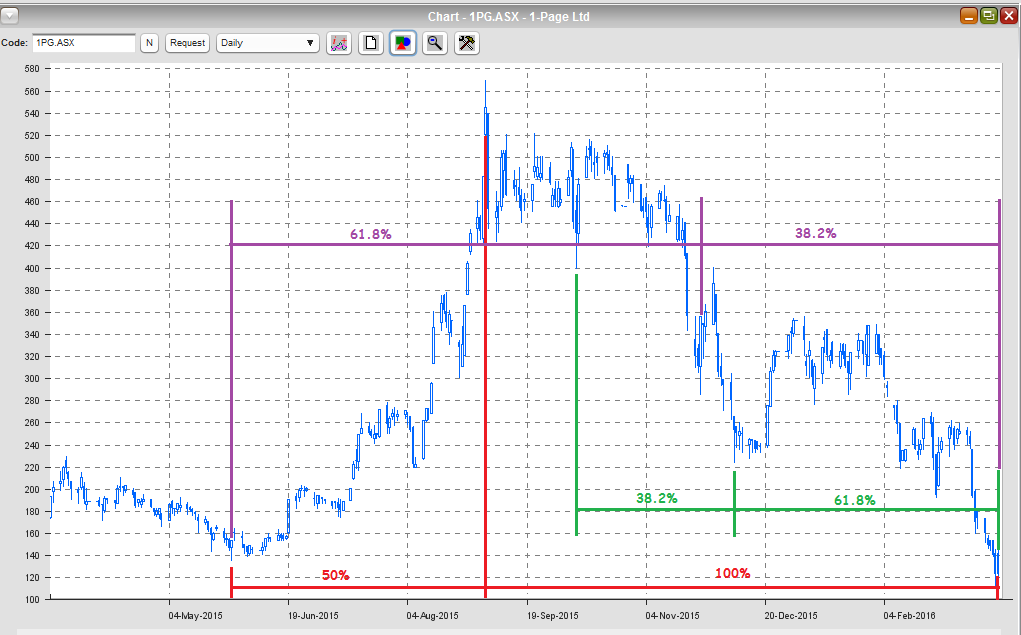Click the purple 38.2% retracement label

[x=815, y=233]
